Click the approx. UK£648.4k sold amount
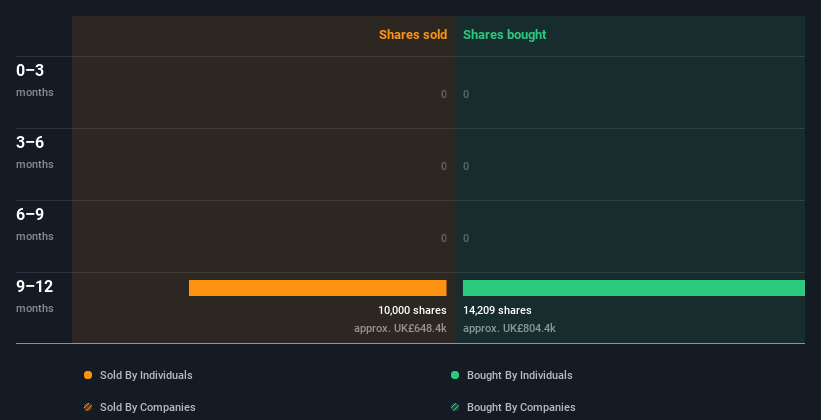The width and height of the screenshot is (821, 420). click(400, 328)
